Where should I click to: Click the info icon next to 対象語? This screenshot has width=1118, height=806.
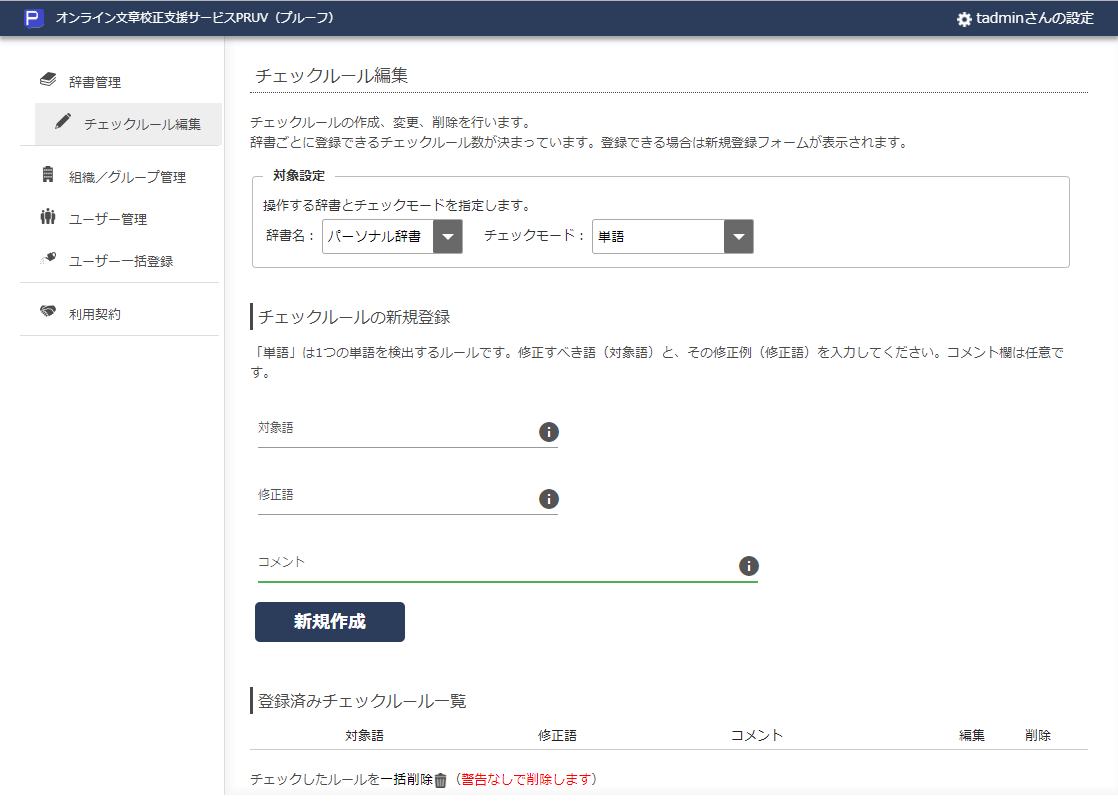pyautogui.click(x=549, y=432)
